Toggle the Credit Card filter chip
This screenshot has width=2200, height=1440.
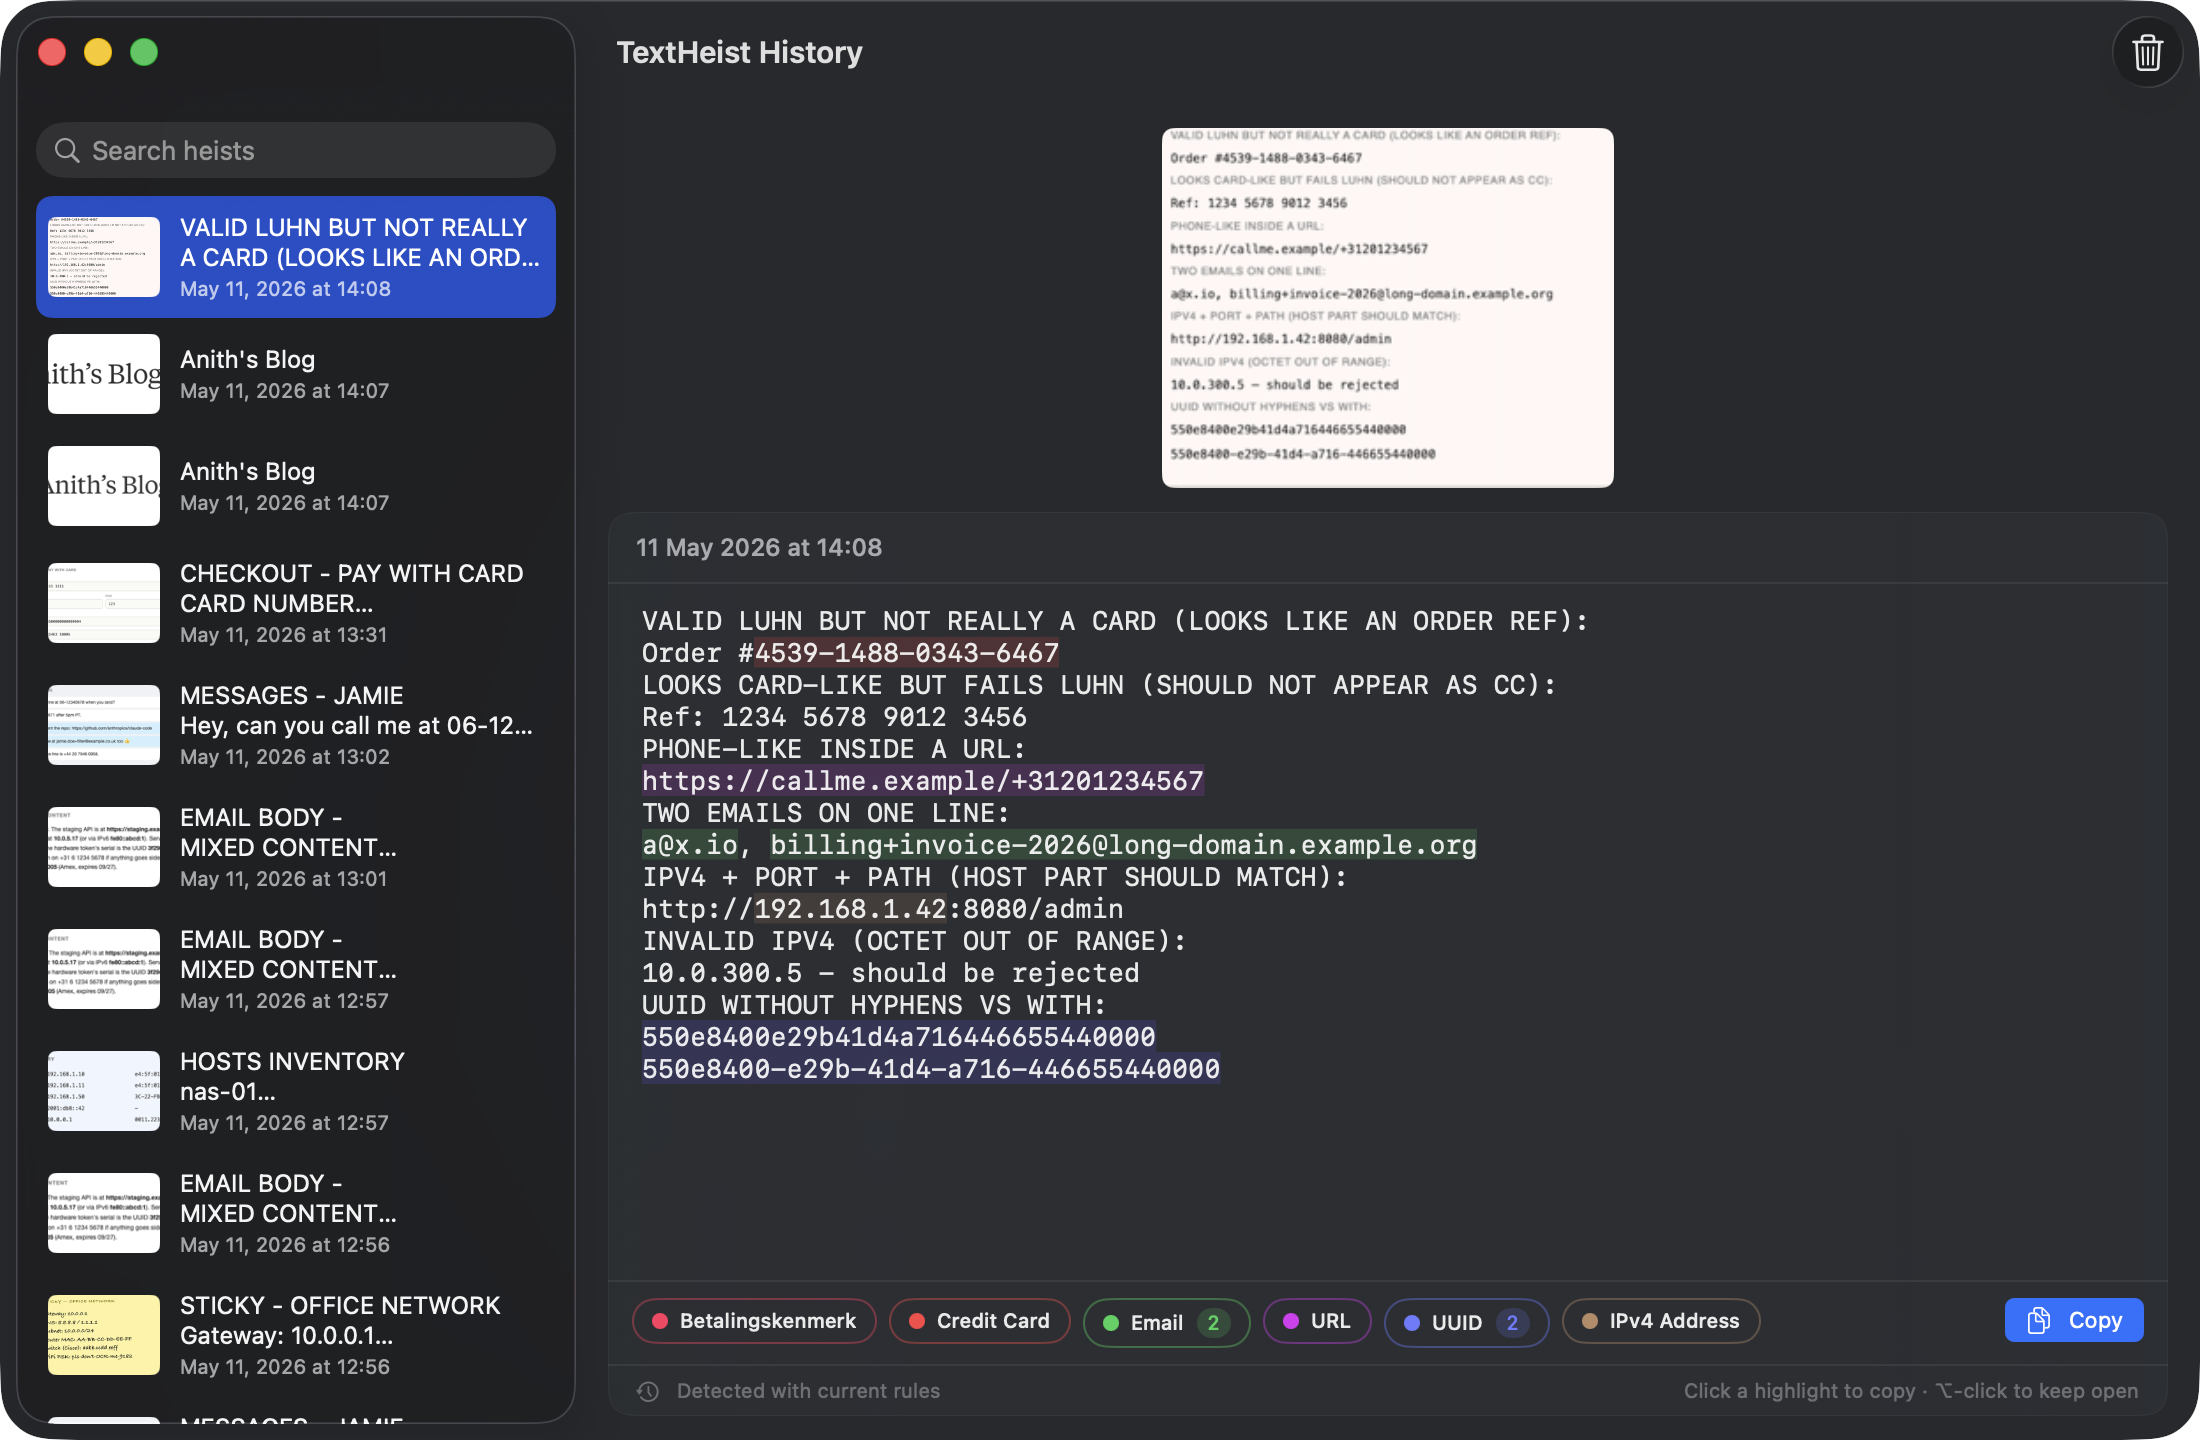coord(980,1321)
